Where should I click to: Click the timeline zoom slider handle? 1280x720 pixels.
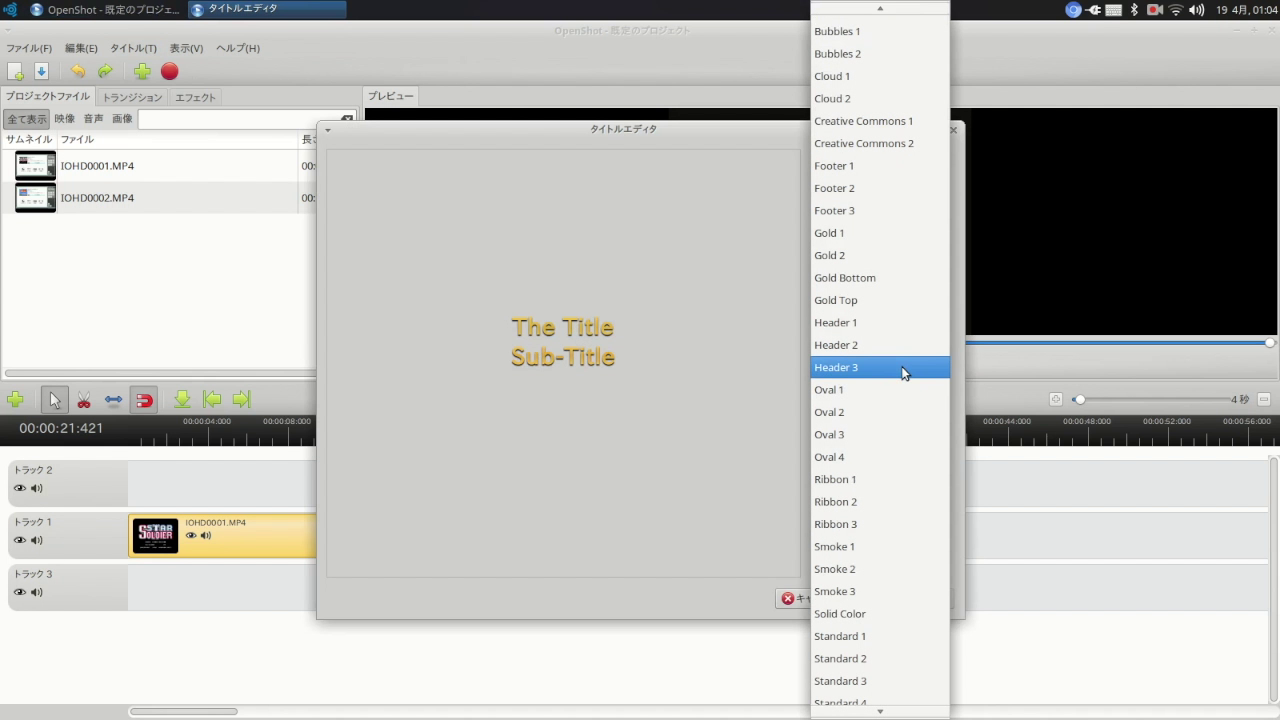(x=1079, y=399)
